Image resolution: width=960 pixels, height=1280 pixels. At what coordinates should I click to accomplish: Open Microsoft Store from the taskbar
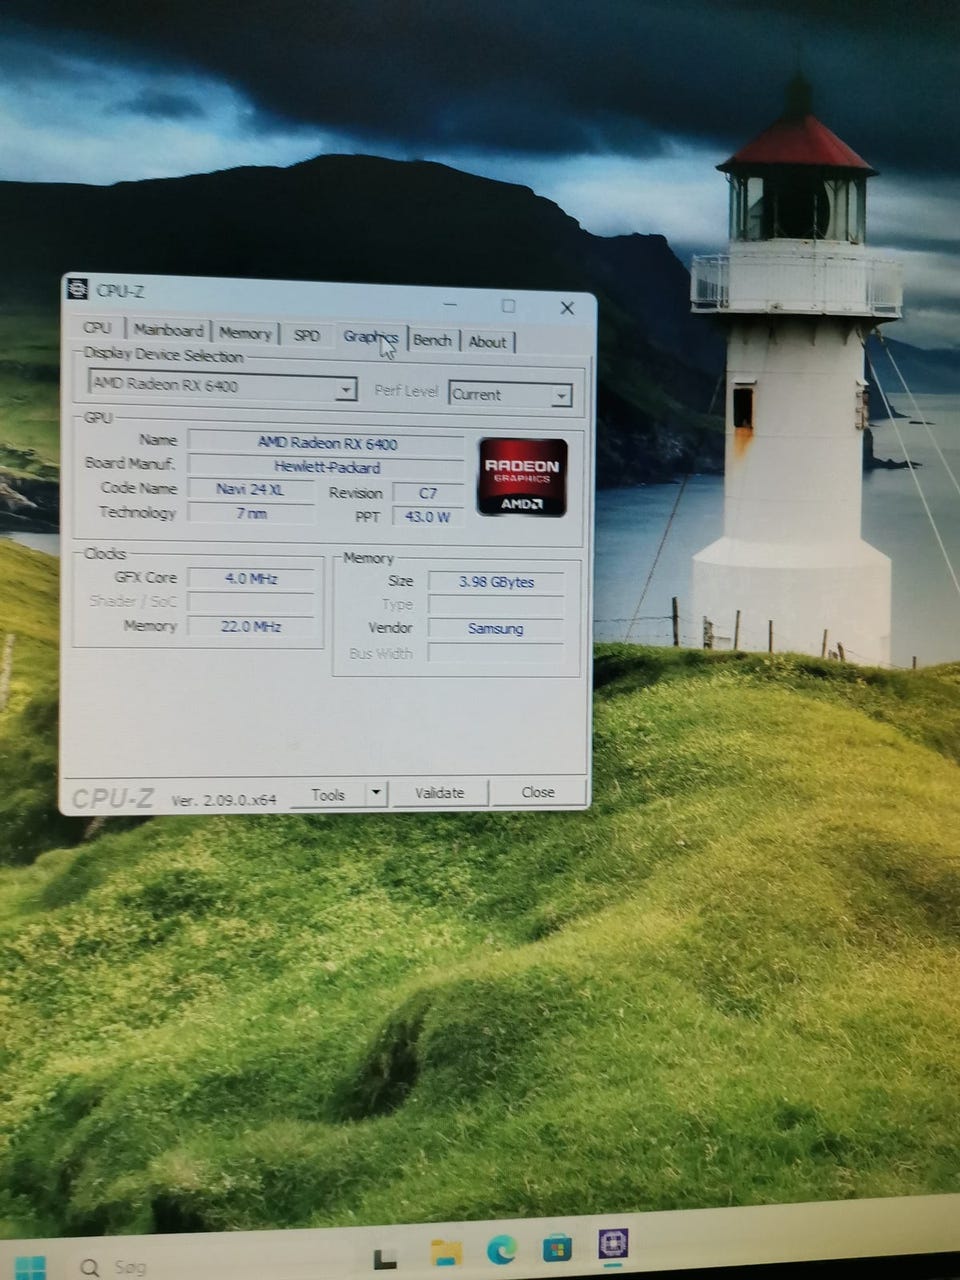557,1247
